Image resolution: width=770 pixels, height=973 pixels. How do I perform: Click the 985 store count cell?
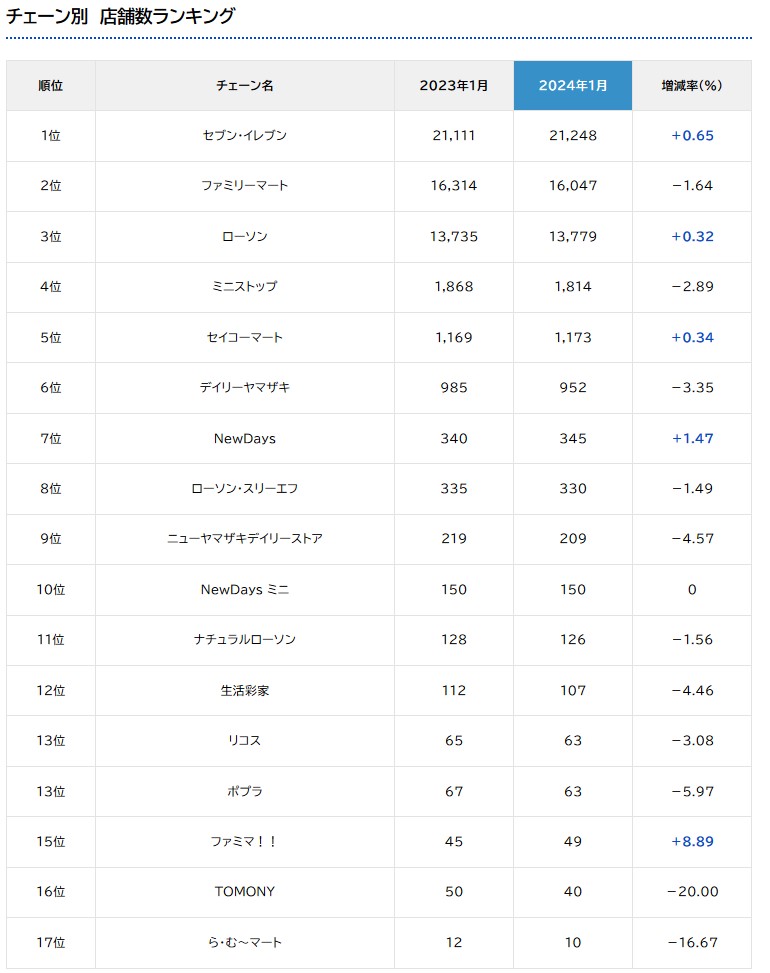pos(454,387)
